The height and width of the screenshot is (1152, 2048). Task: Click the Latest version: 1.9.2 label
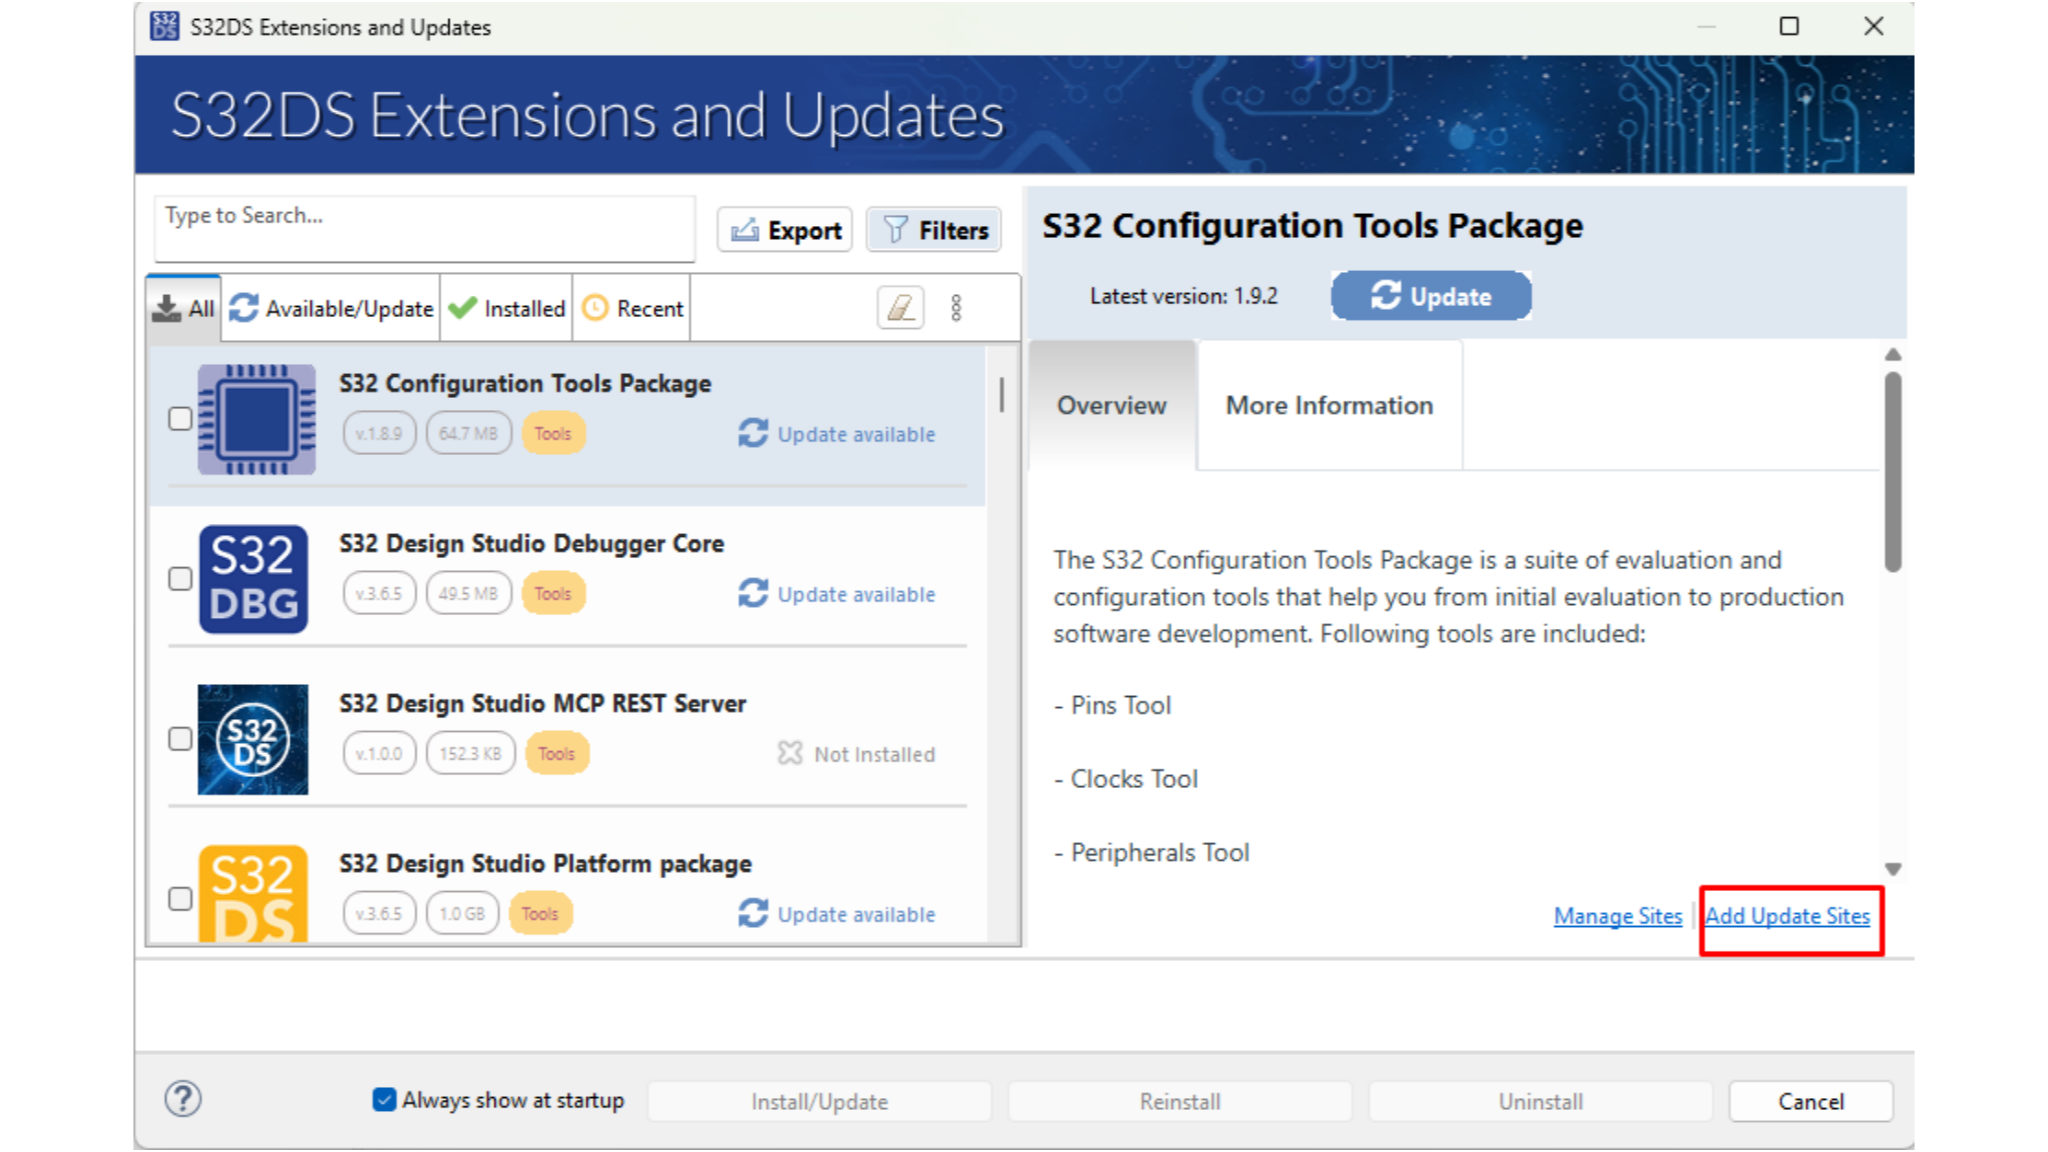coord(1184,296)
